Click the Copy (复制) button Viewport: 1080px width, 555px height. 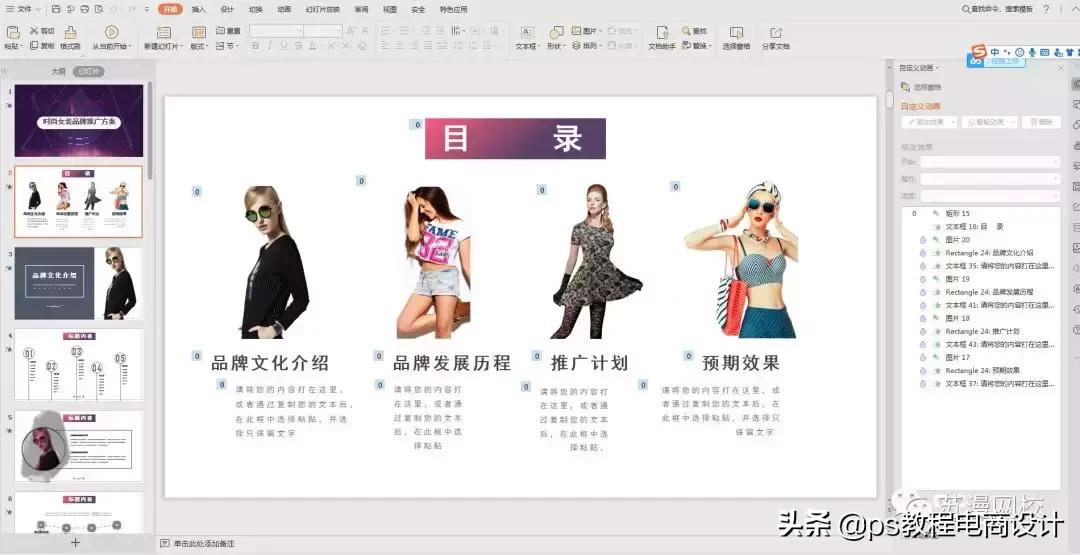tap(41, 46)
